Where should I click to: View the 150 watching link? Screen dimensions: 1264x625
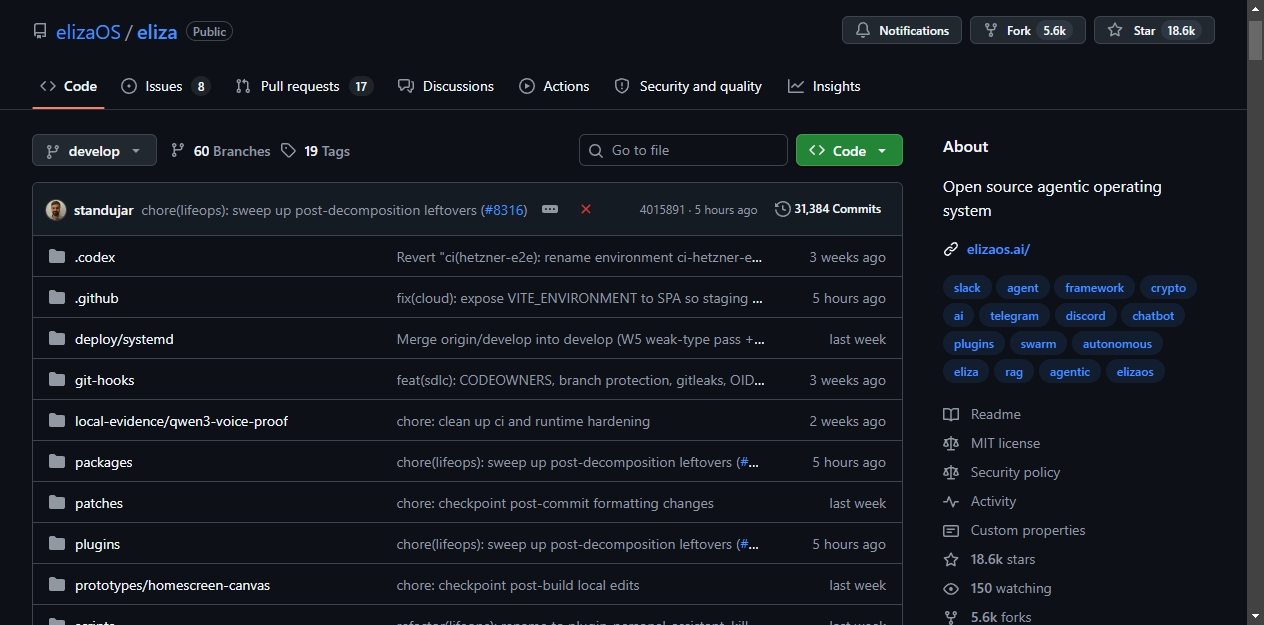tap(997, 588)
